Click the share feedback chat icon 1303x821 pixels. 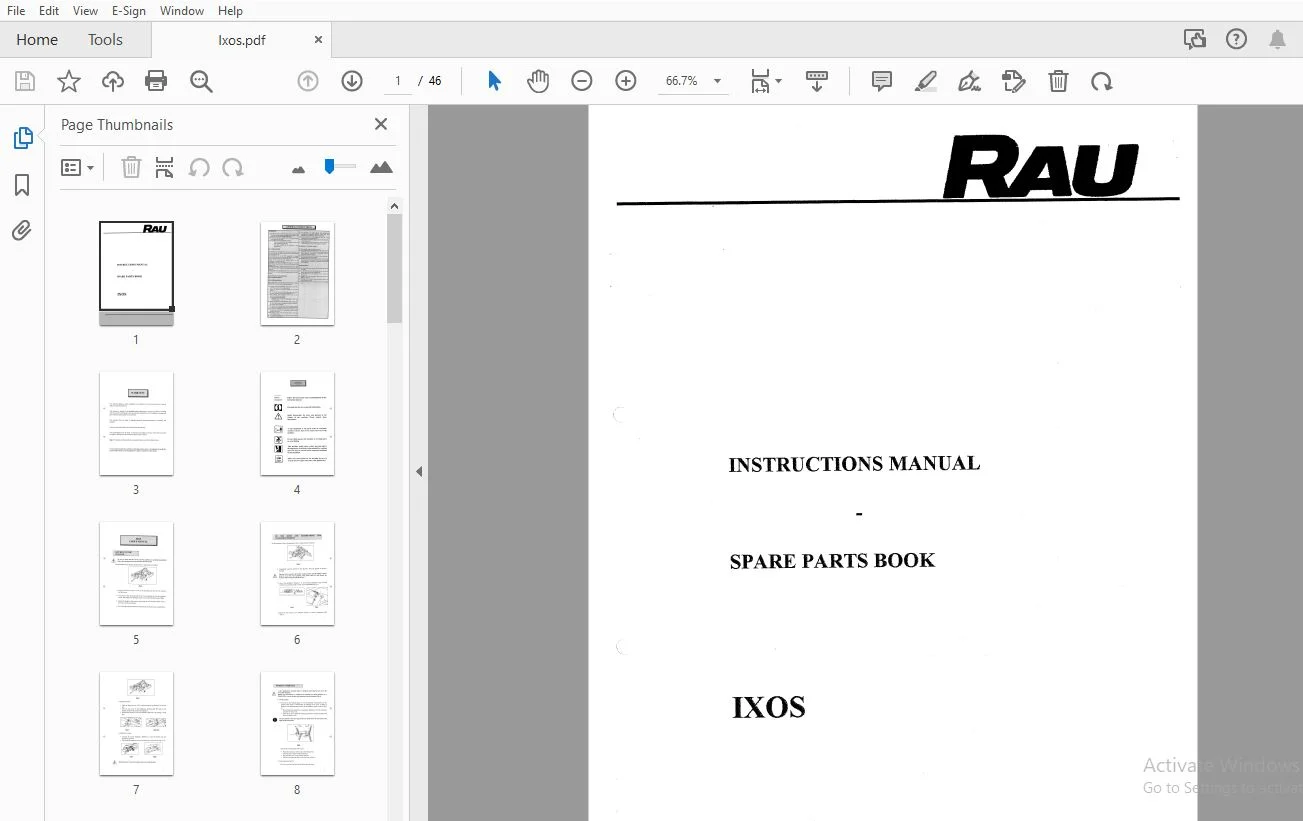[x=1194, y=40]
